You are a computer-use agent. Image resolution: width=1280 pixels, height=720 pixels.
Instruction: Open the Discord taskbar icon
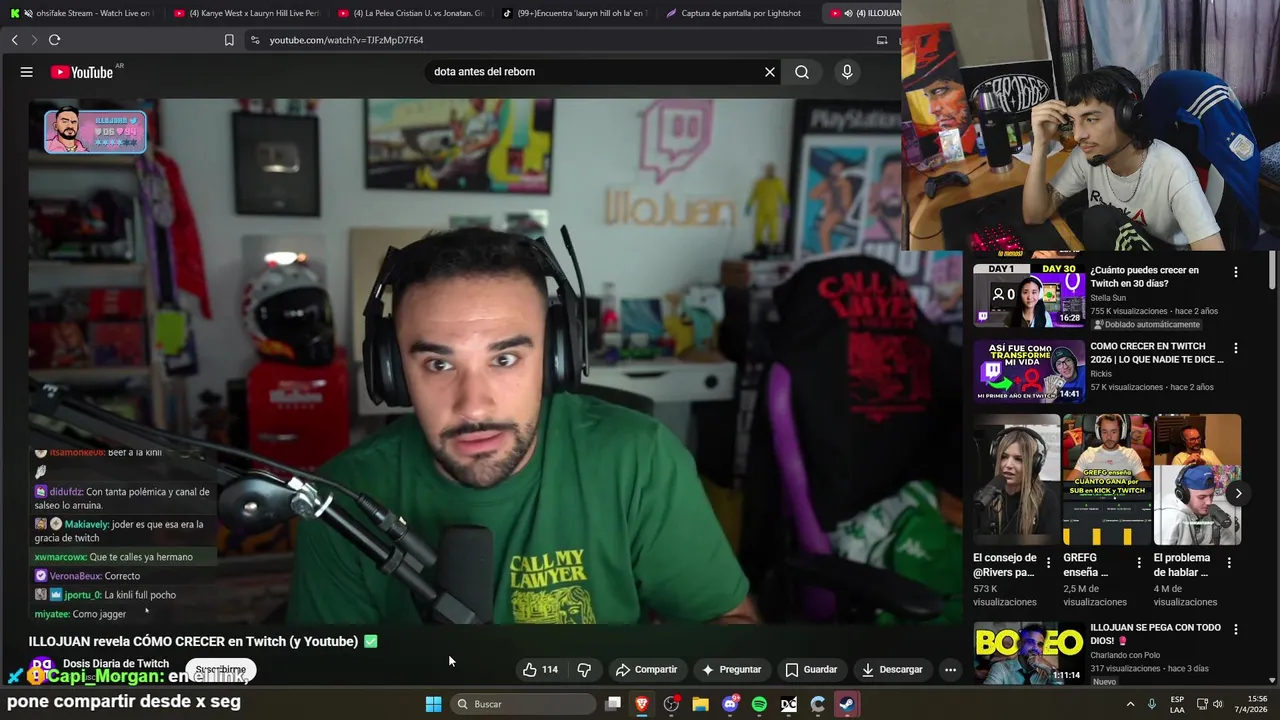pos(730,704)
